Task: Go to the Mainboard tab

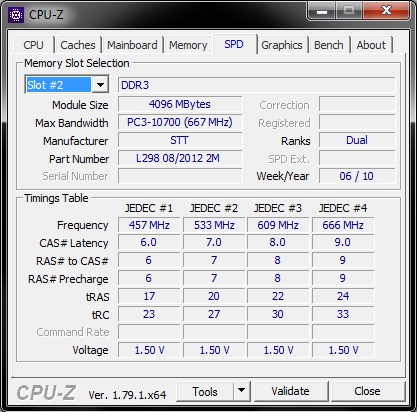Action: 132,45
